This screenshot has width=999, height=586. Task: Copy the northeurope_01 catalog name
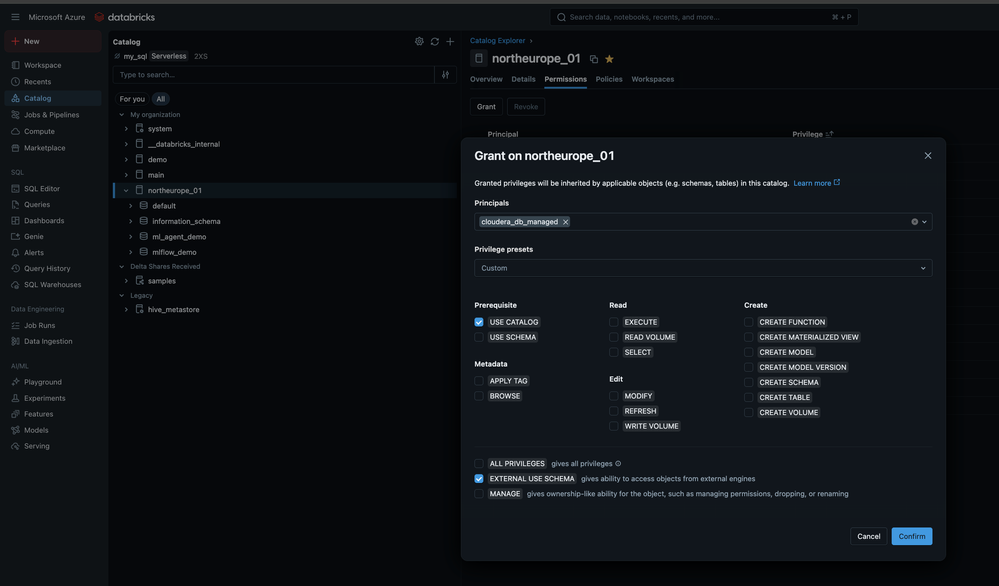pos(594,59)
